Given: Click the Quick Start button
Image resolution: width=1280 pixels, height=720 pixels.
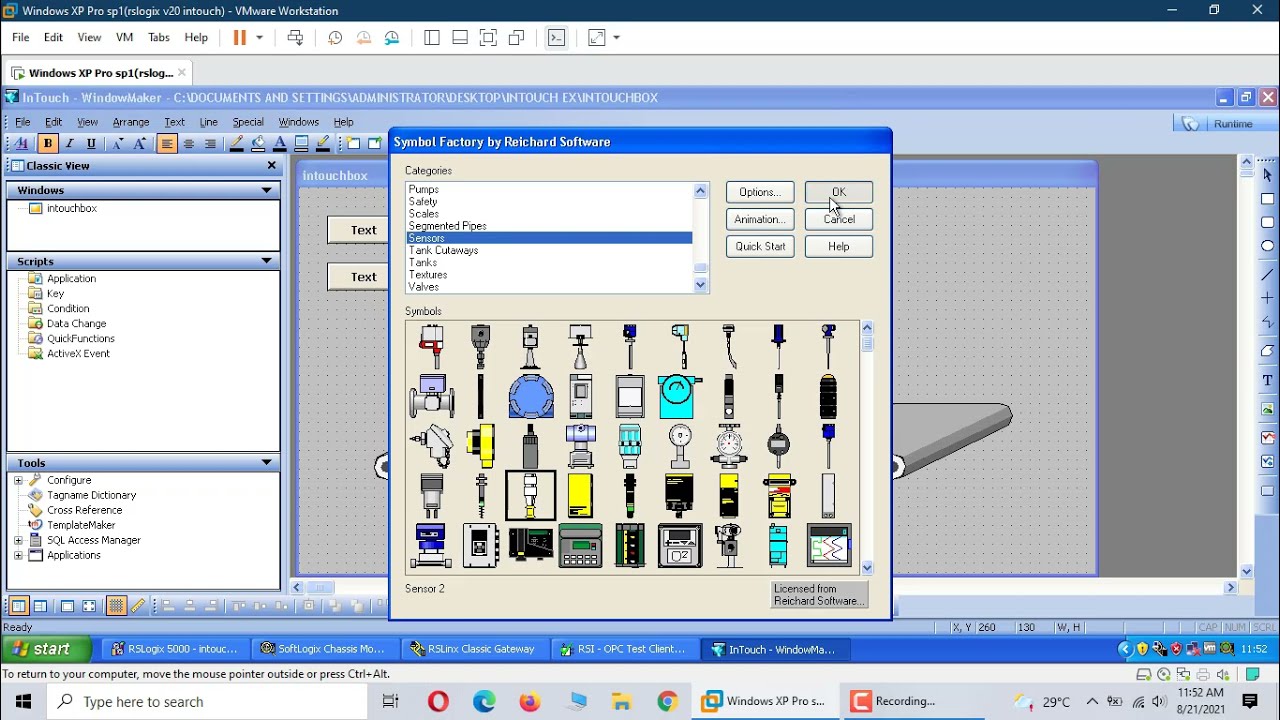Looking at the screenshot, I should (x=759, y=246).
